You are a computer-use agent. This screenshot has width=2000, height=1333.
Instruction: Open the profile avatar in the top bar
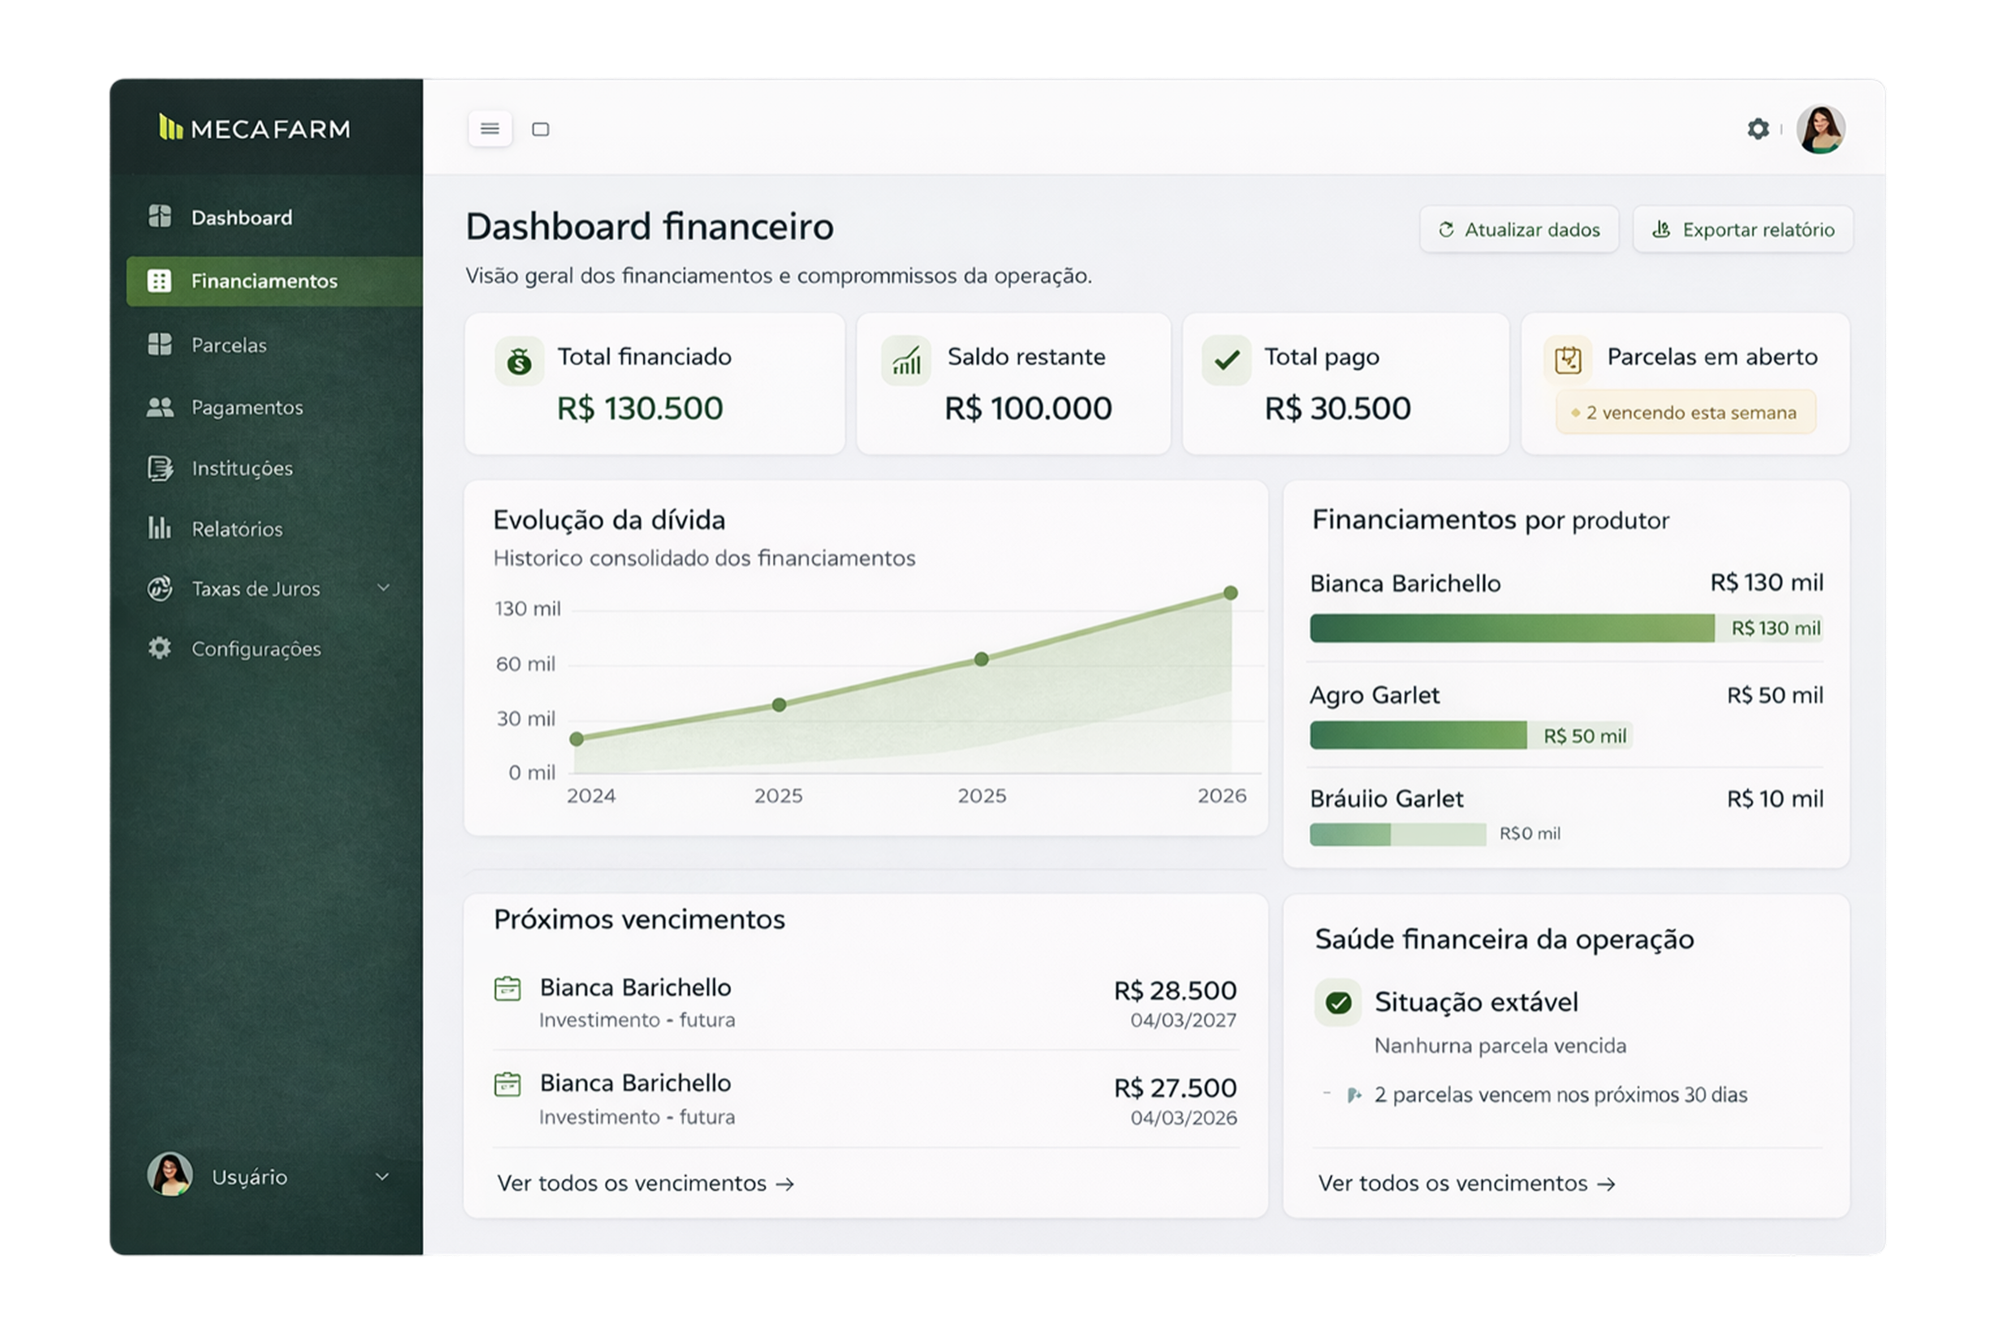[x=1820, y=129]
